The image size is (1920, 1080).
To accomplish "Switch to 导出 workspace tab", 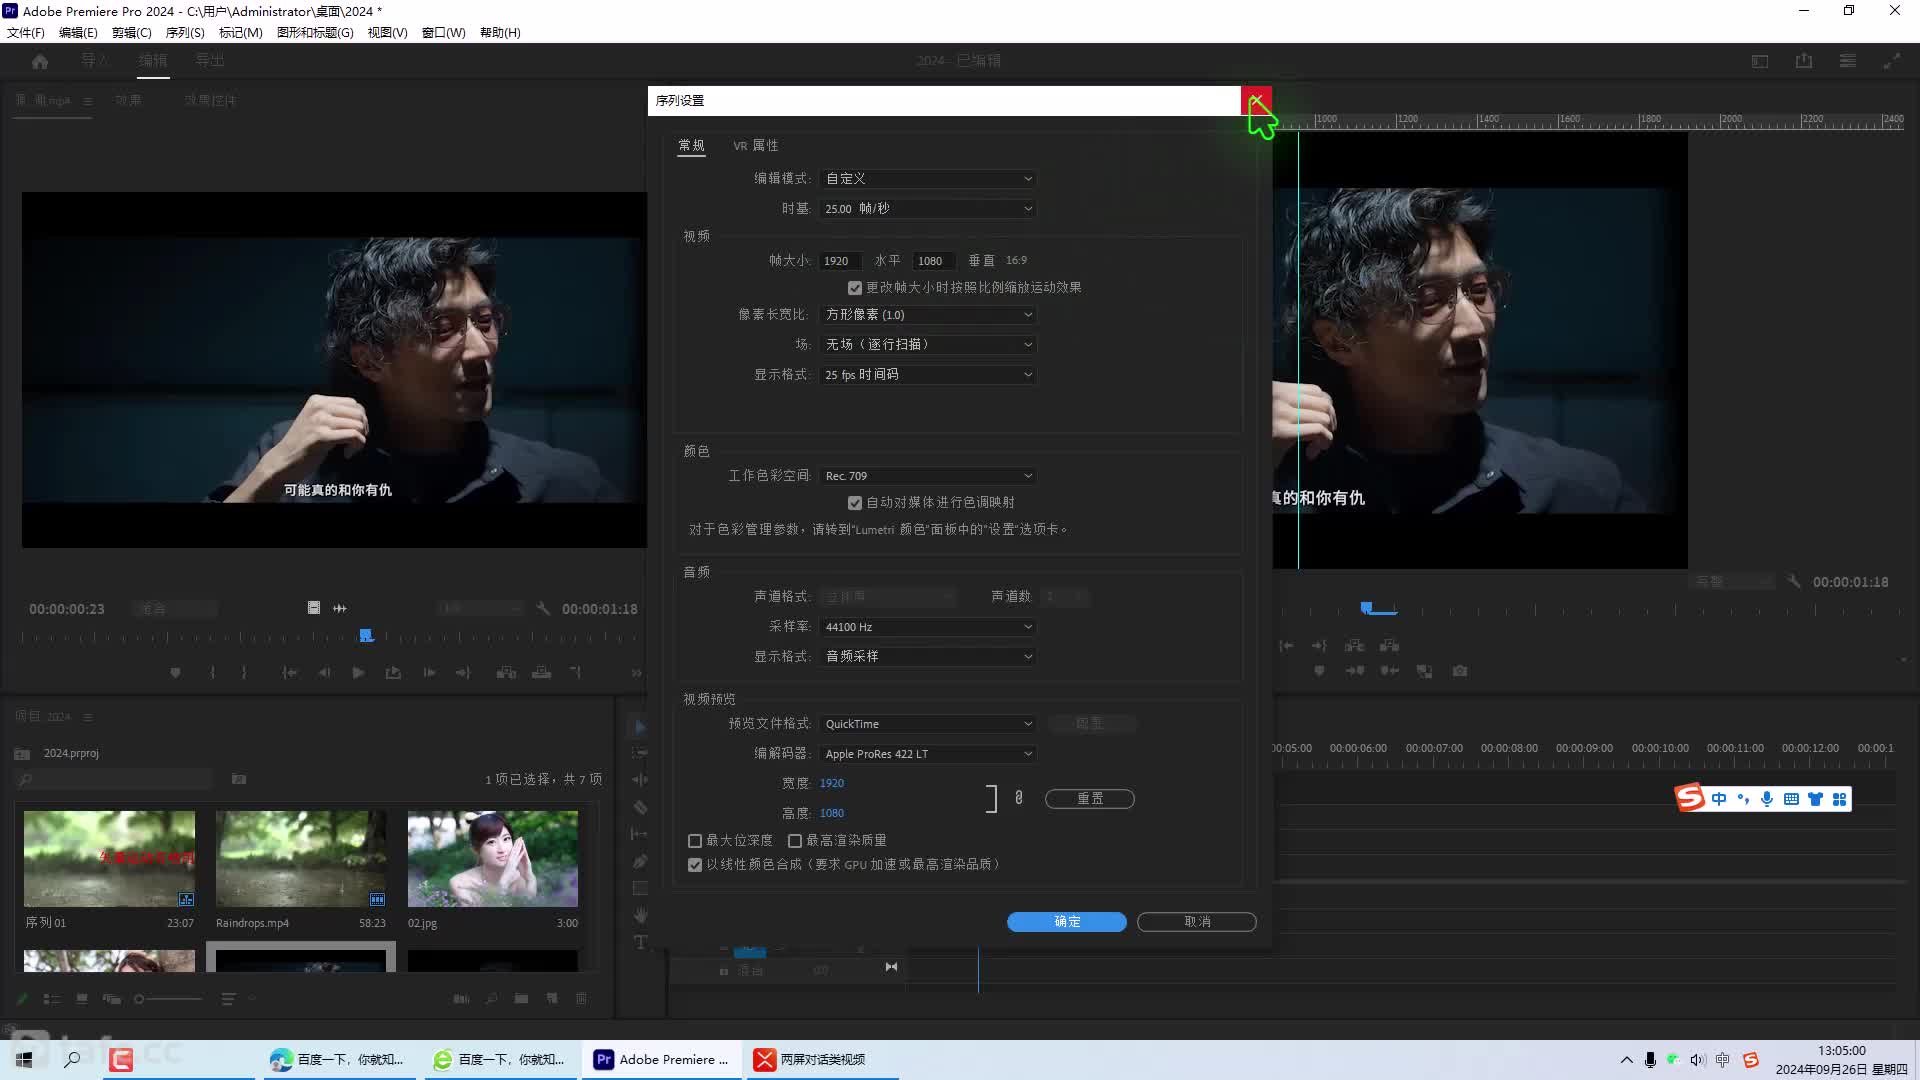I will tap(210, 61).
